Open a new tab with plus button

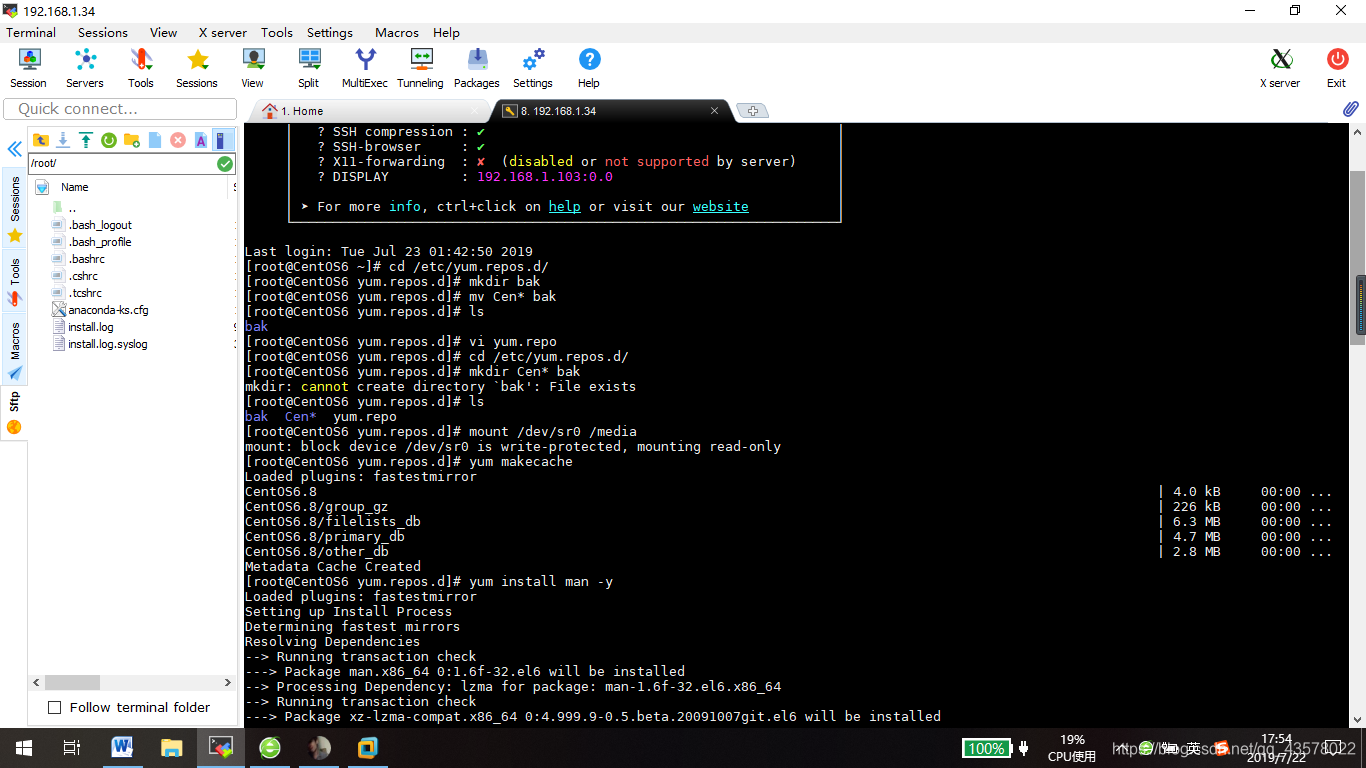pos(753,111)
